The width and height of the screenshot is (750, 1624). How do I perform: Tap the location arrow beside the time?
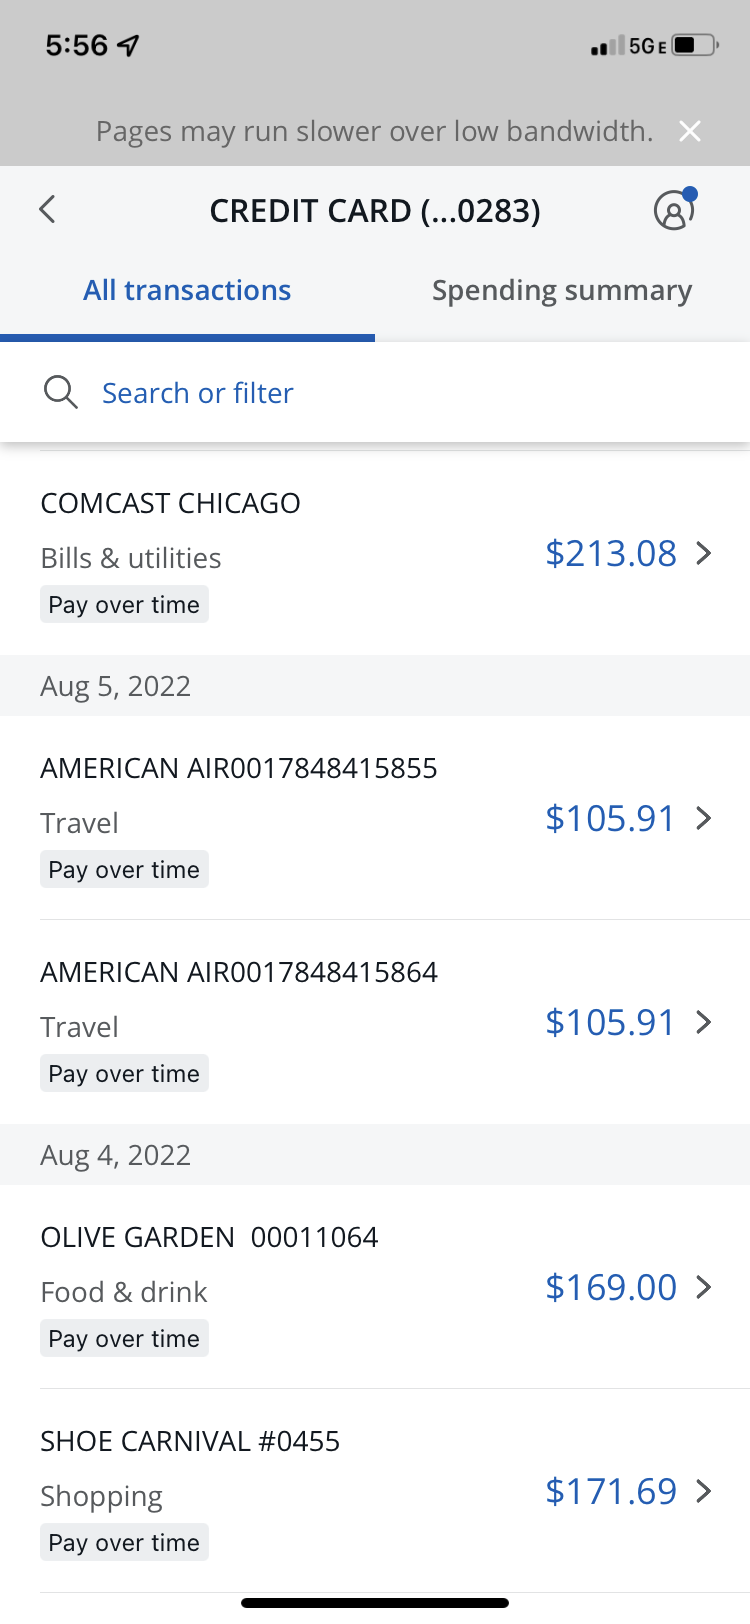point(129,46)
